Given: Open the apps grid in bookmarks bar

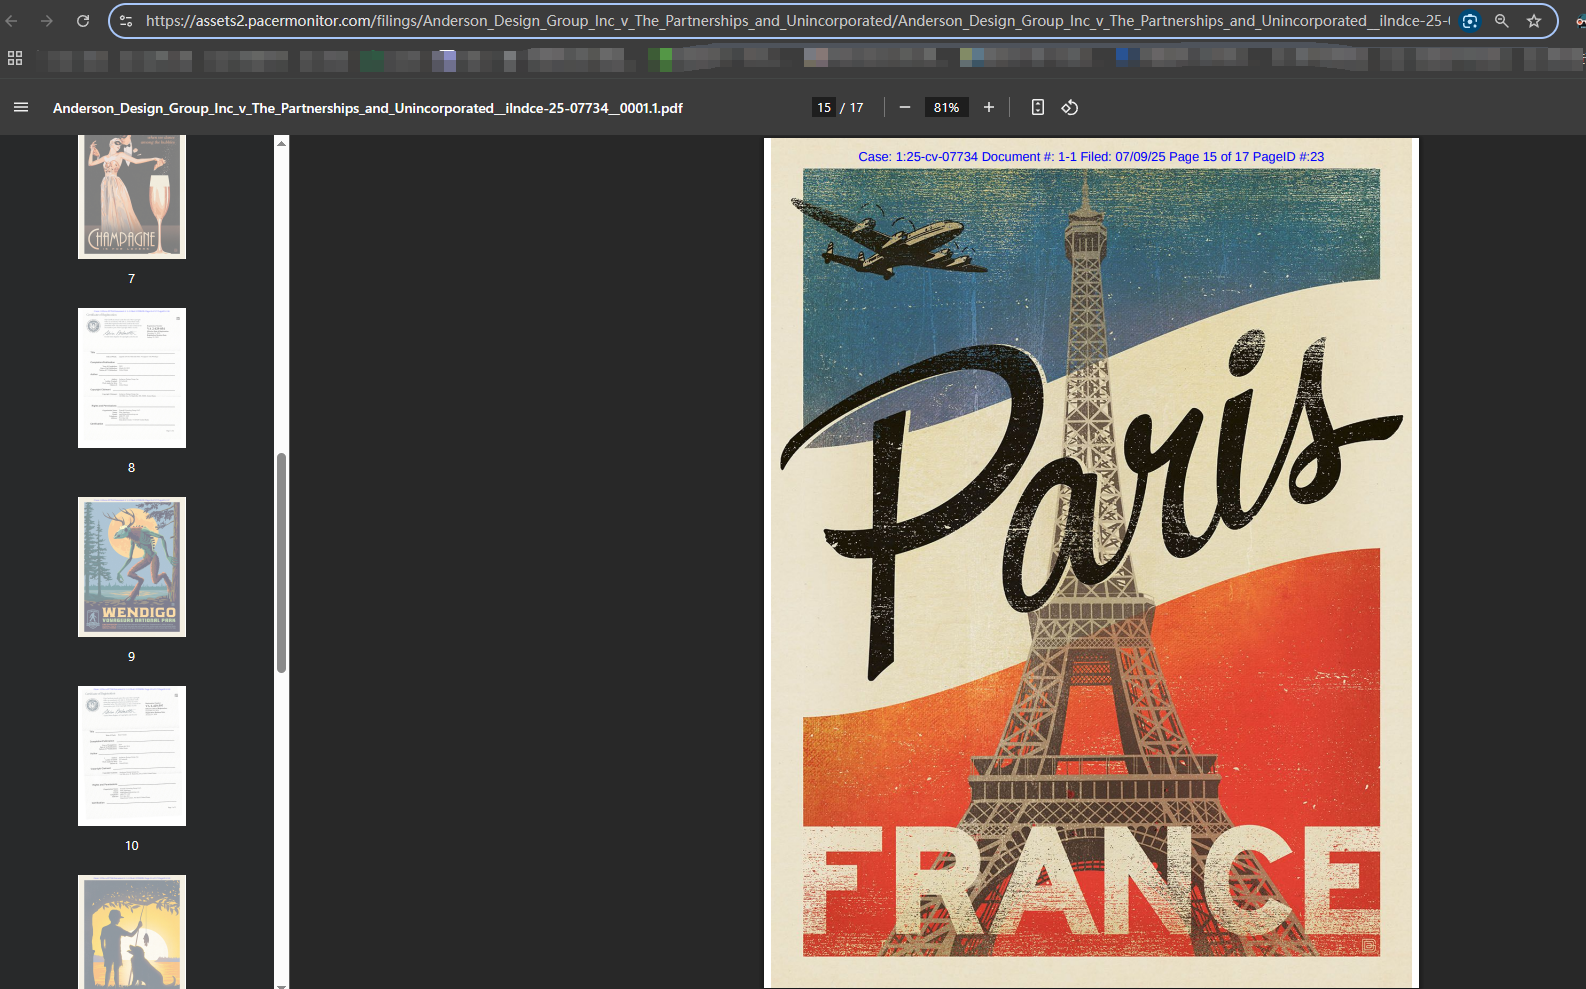Looking at the screenshot, I should [x=15, y=59].
